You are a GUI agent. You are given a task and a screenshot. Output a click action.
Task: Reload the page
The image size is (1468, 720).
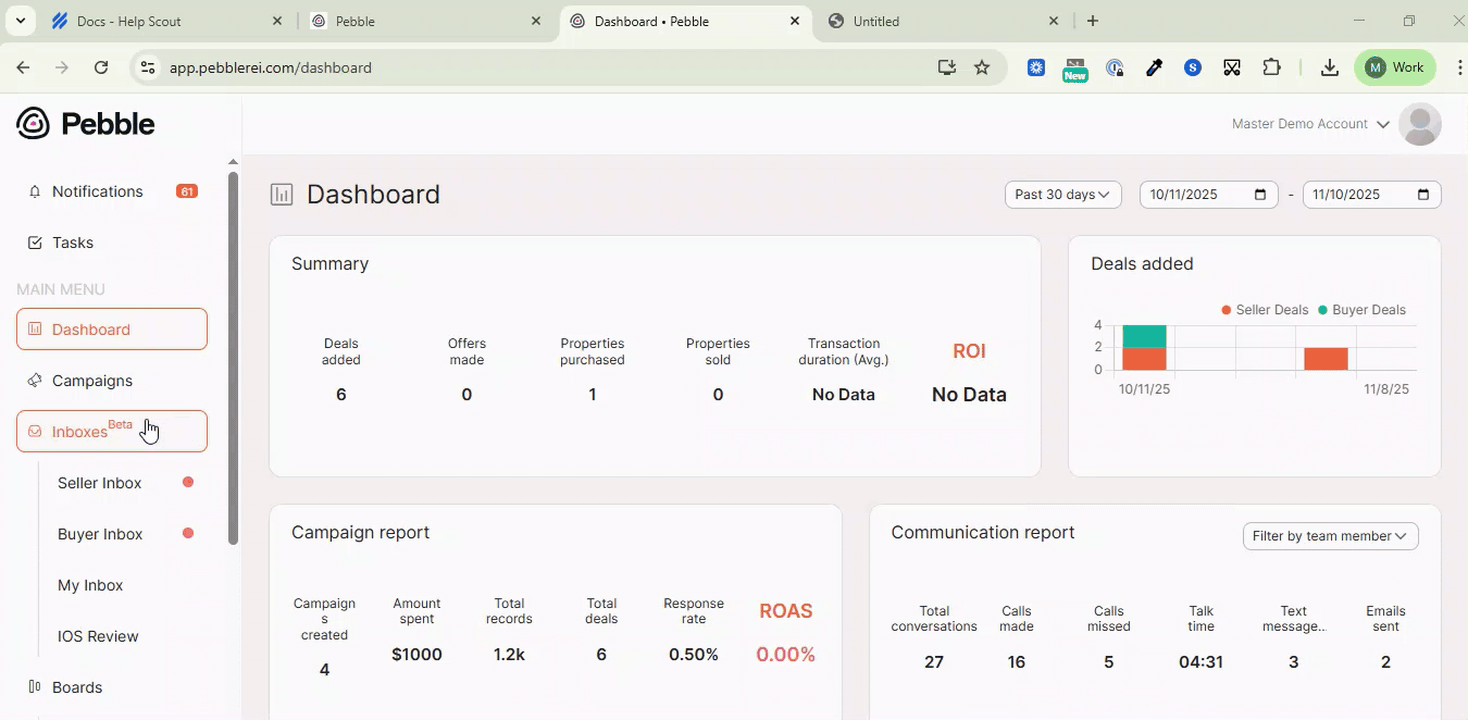tap(101, 68)
